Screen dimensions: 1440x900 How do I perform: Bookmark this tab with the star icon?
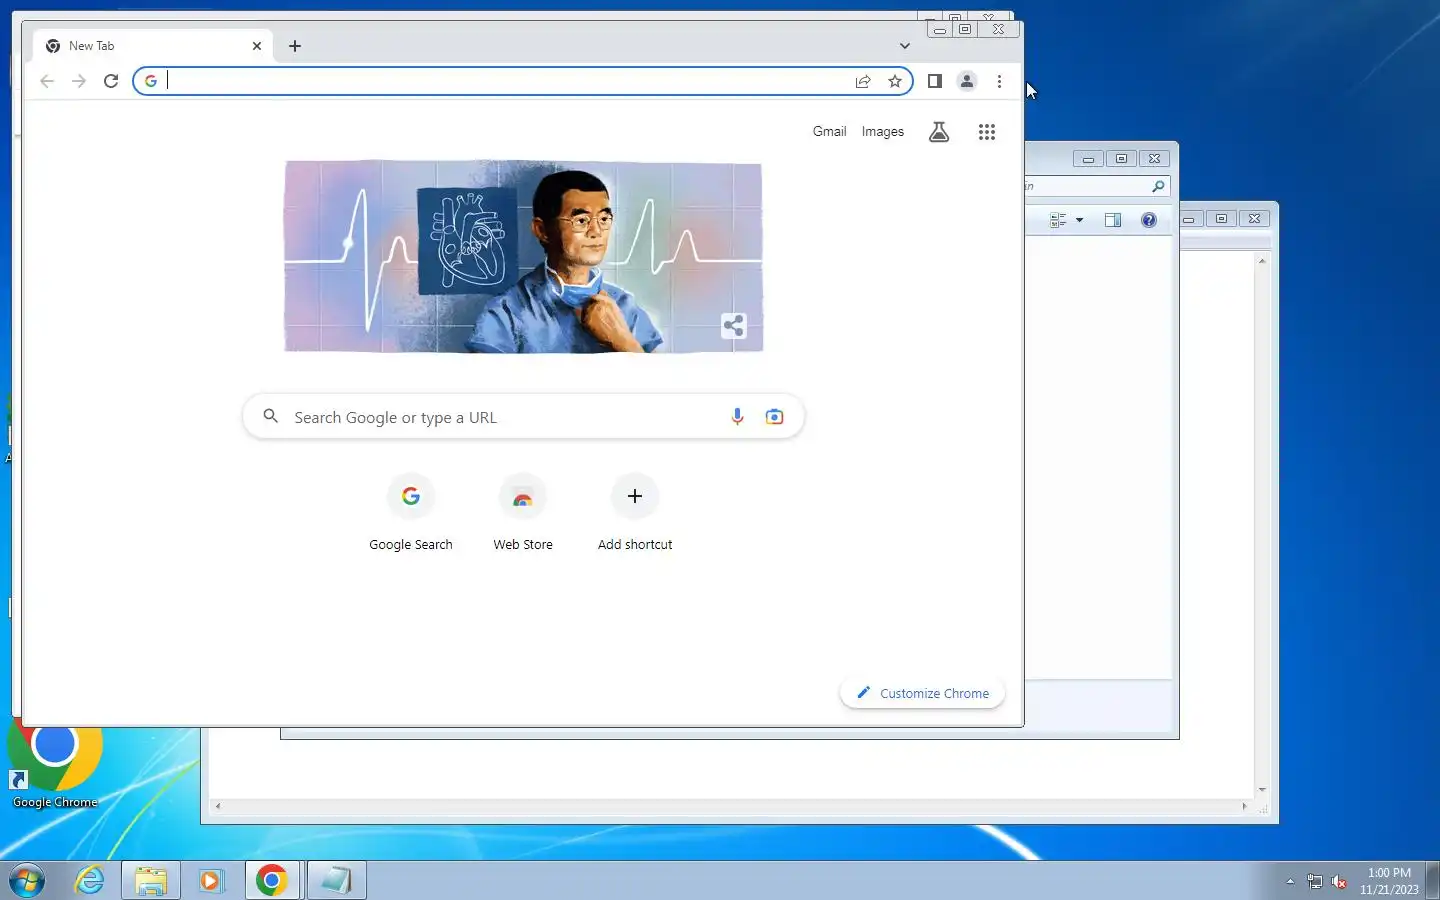point(895,81)
